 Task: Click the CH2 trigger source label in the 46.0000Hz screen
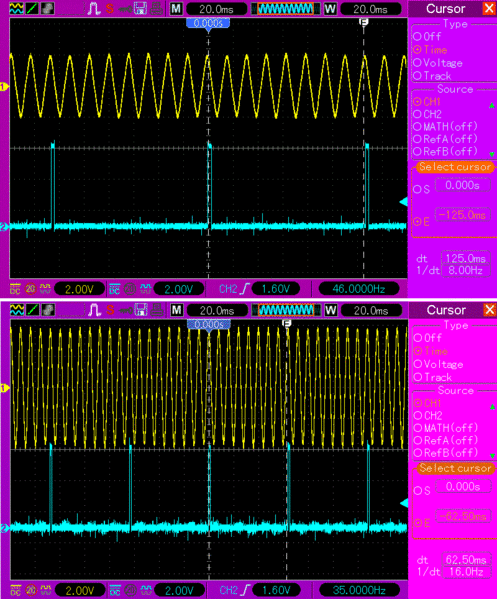pos(228,289)
